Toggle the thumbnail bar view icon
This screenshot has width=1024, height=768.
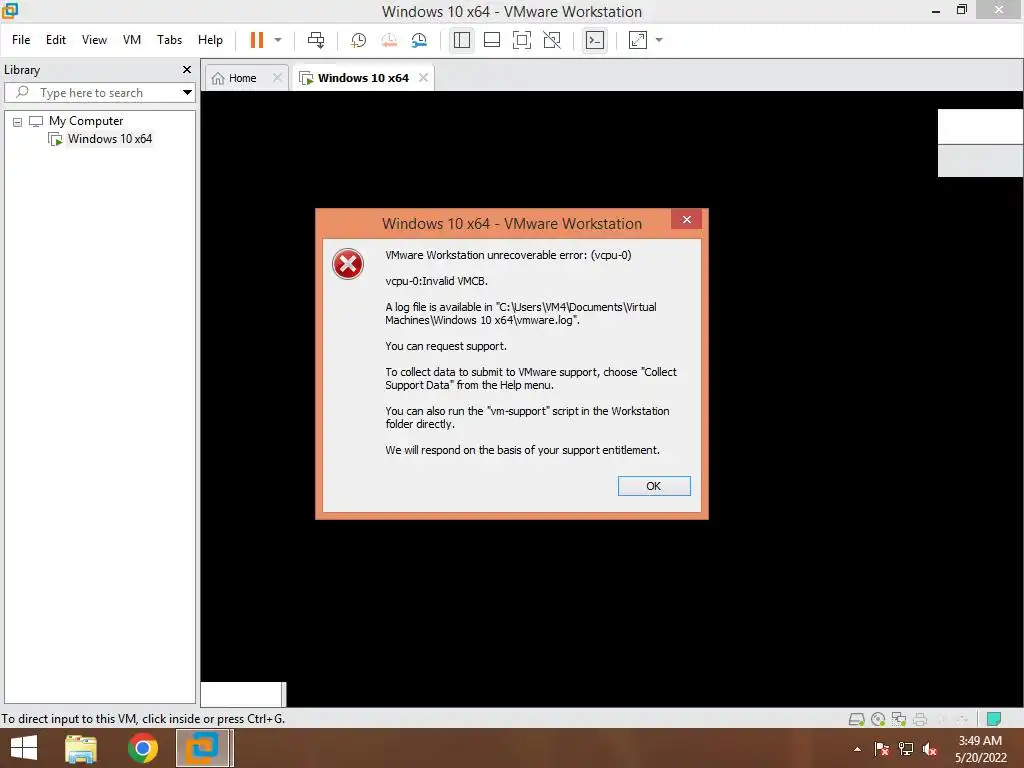(492, 40)
